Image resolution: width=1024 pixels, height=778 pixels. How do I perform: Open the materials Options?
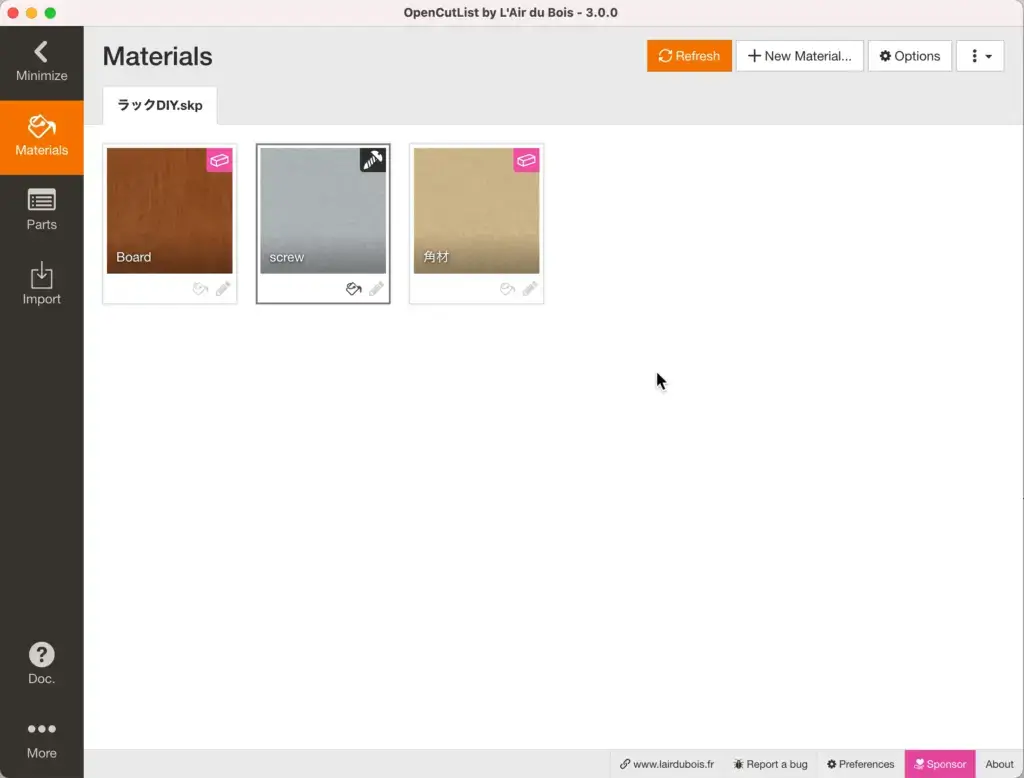(910, 56)
